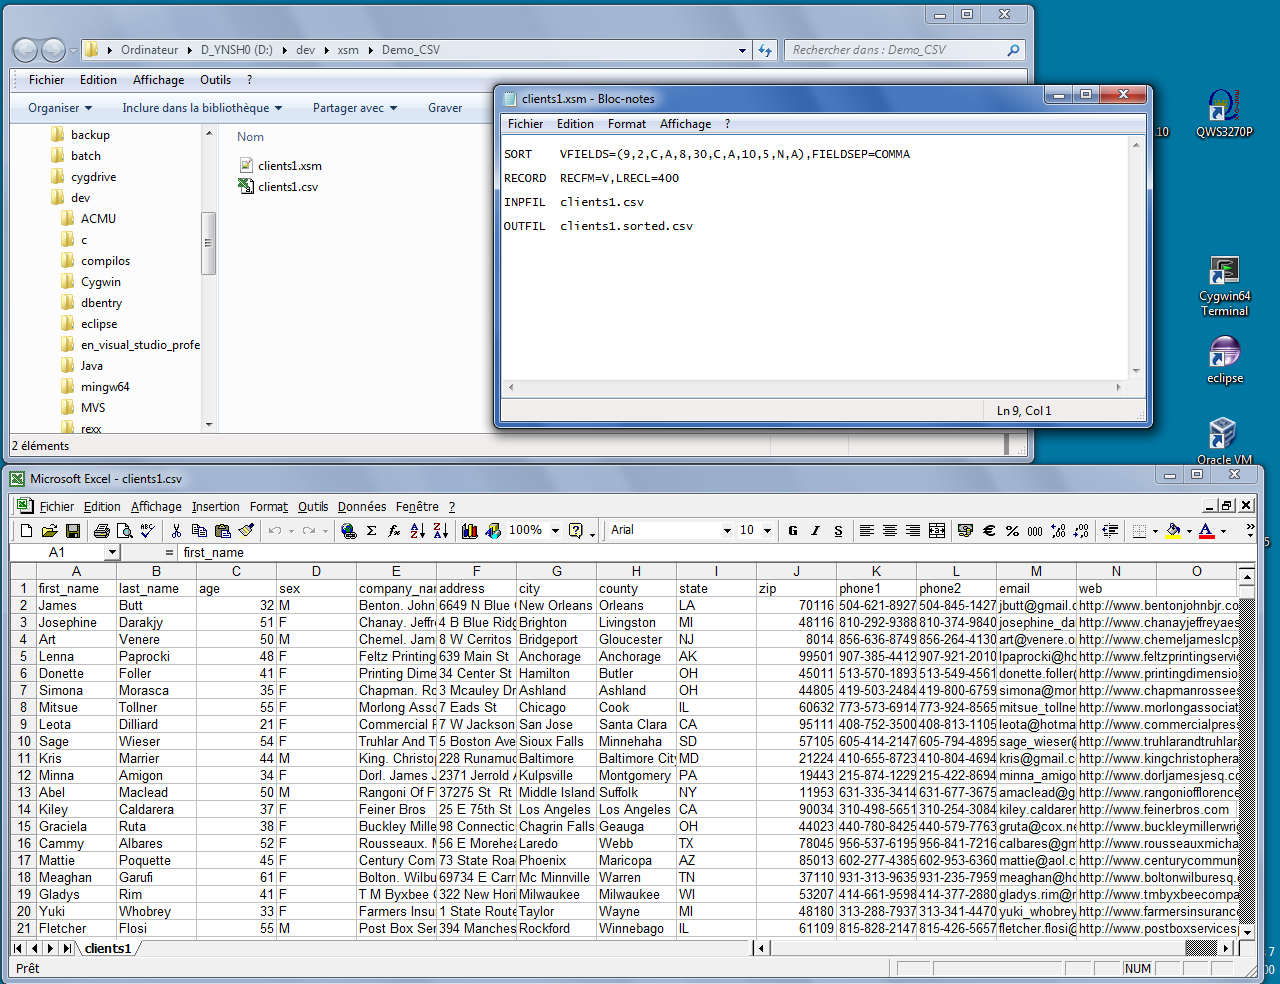The width and height of the screenshot is (1280, 984).
Task: Toggle underline formatting with S button
Action: click(838, 531)
